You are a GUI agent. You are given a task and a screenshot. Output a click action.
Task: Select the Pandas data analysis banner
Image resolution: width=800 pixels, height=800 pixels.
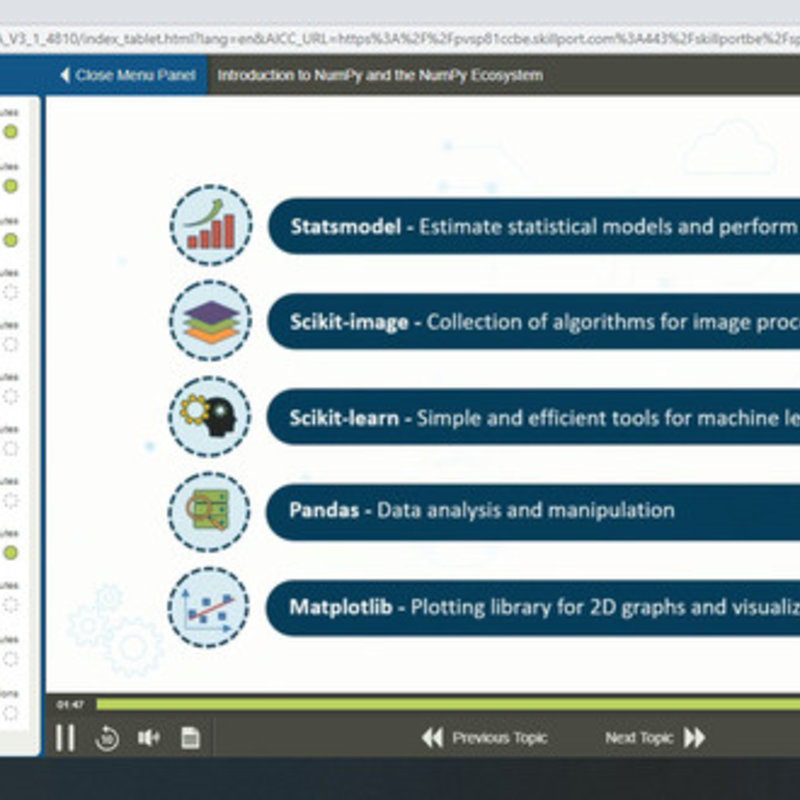coord(533,512)
